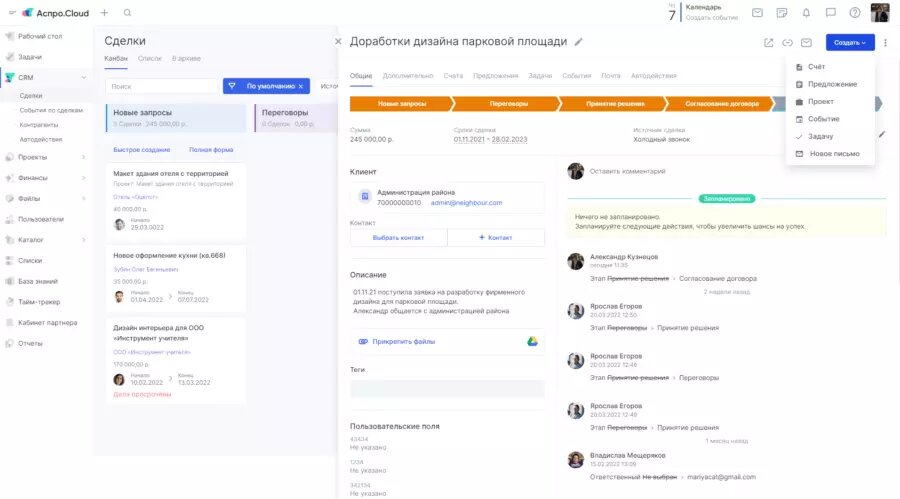The image size is (900, 499).
Task: Open Тайм-трекер in sidebar
Action: click(39, 302)
